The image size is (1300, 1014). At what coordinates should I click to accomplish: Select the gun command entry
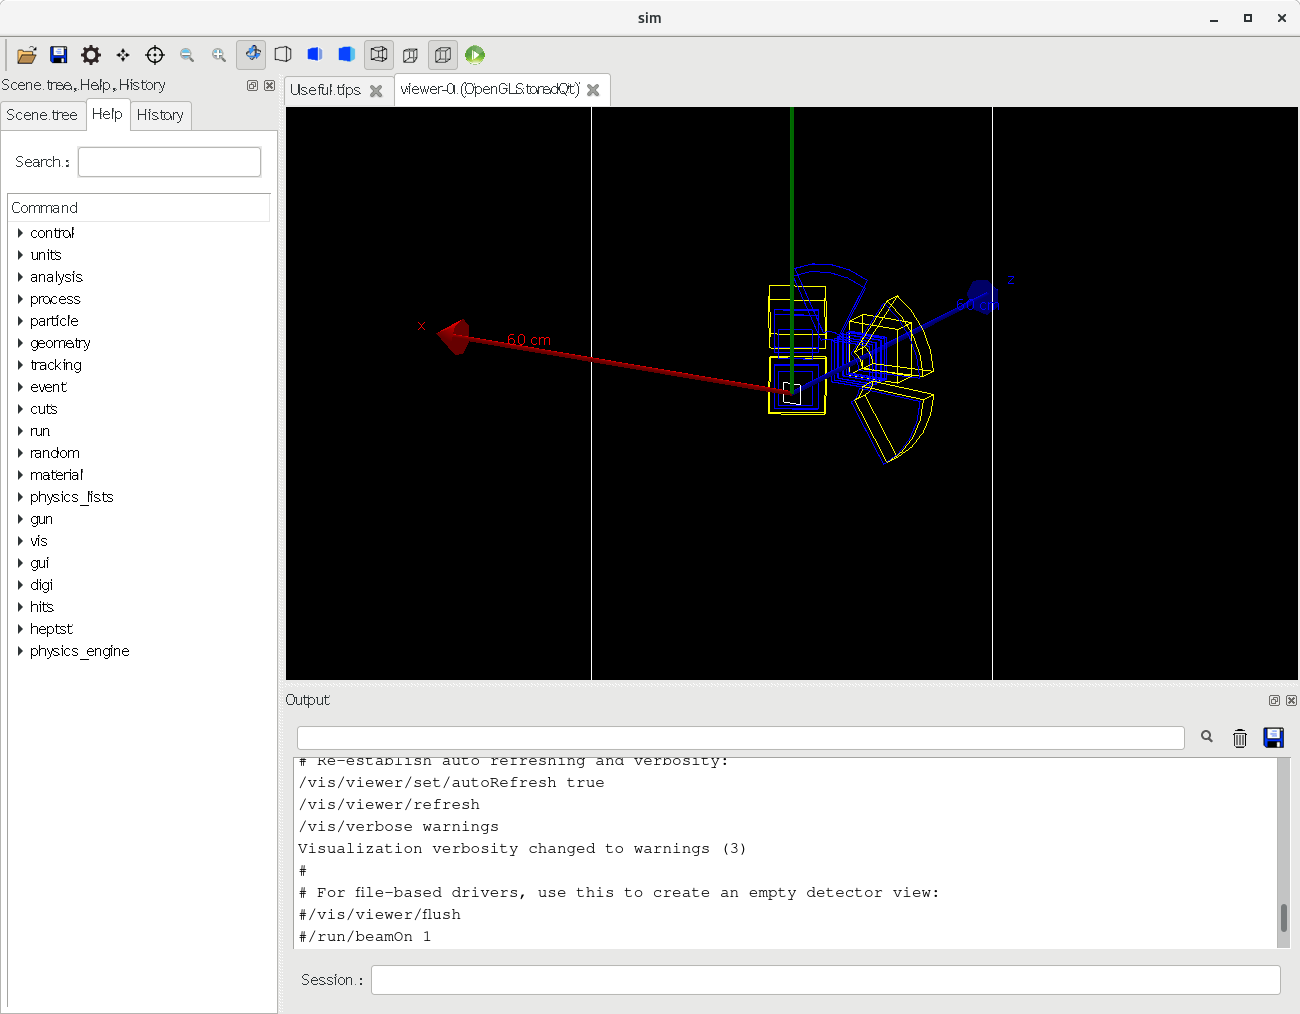[41, 519]
